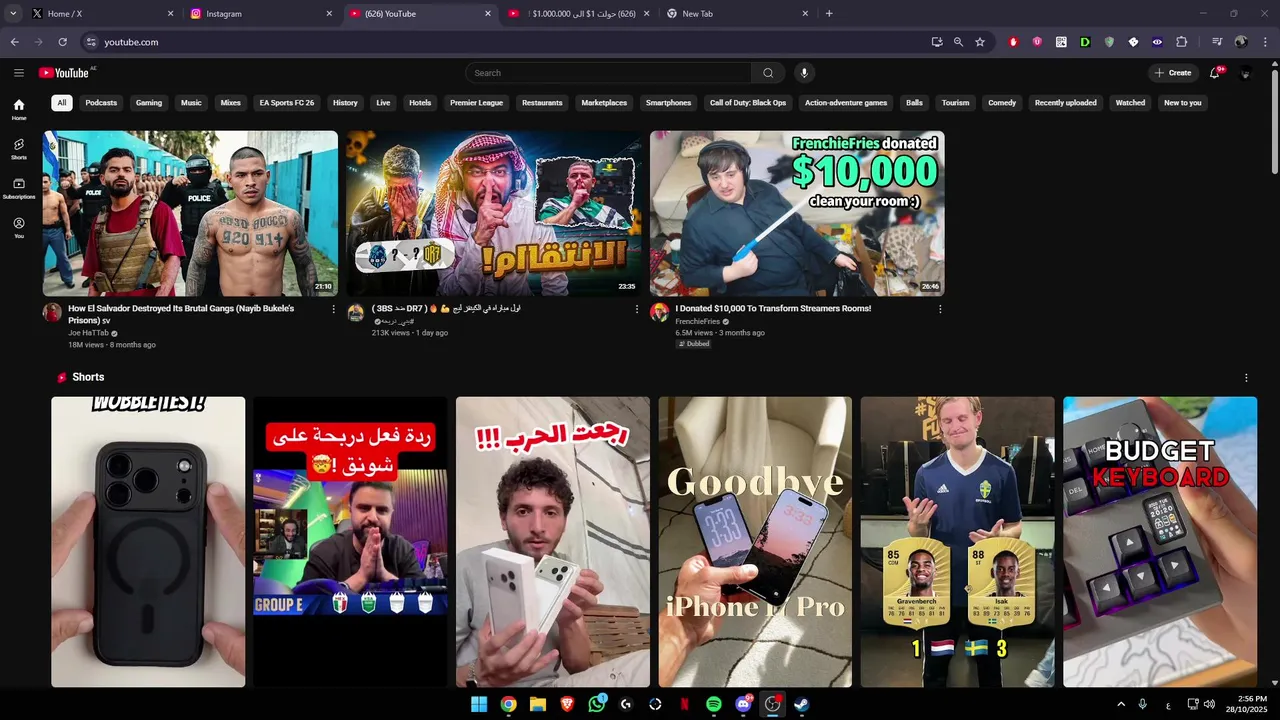The width and height of the screenshot is (1280, 720).
Task: Open the Joe HaTTab channel link
Action: click(x=88, y=333)
